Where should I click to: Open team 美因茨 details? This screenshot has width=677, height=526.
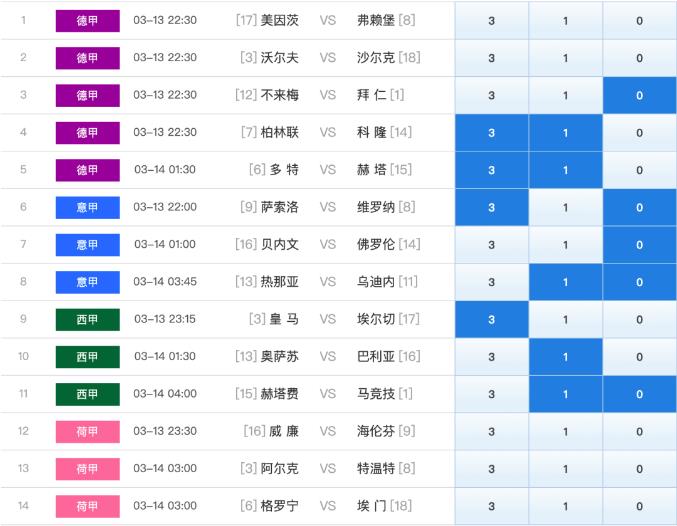[279, 20]
